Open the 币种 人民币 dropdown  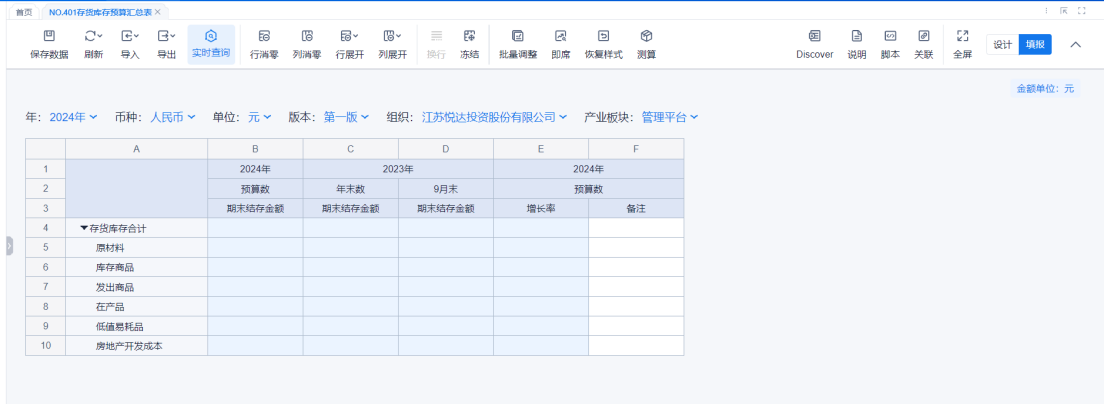point(172,117)
